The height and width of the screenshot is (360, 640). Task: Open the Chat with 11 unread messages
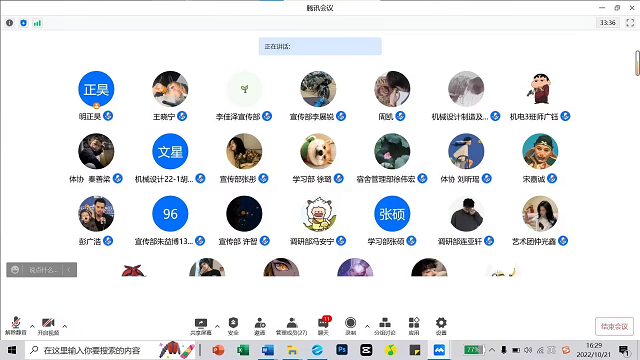tap(324, 326)
